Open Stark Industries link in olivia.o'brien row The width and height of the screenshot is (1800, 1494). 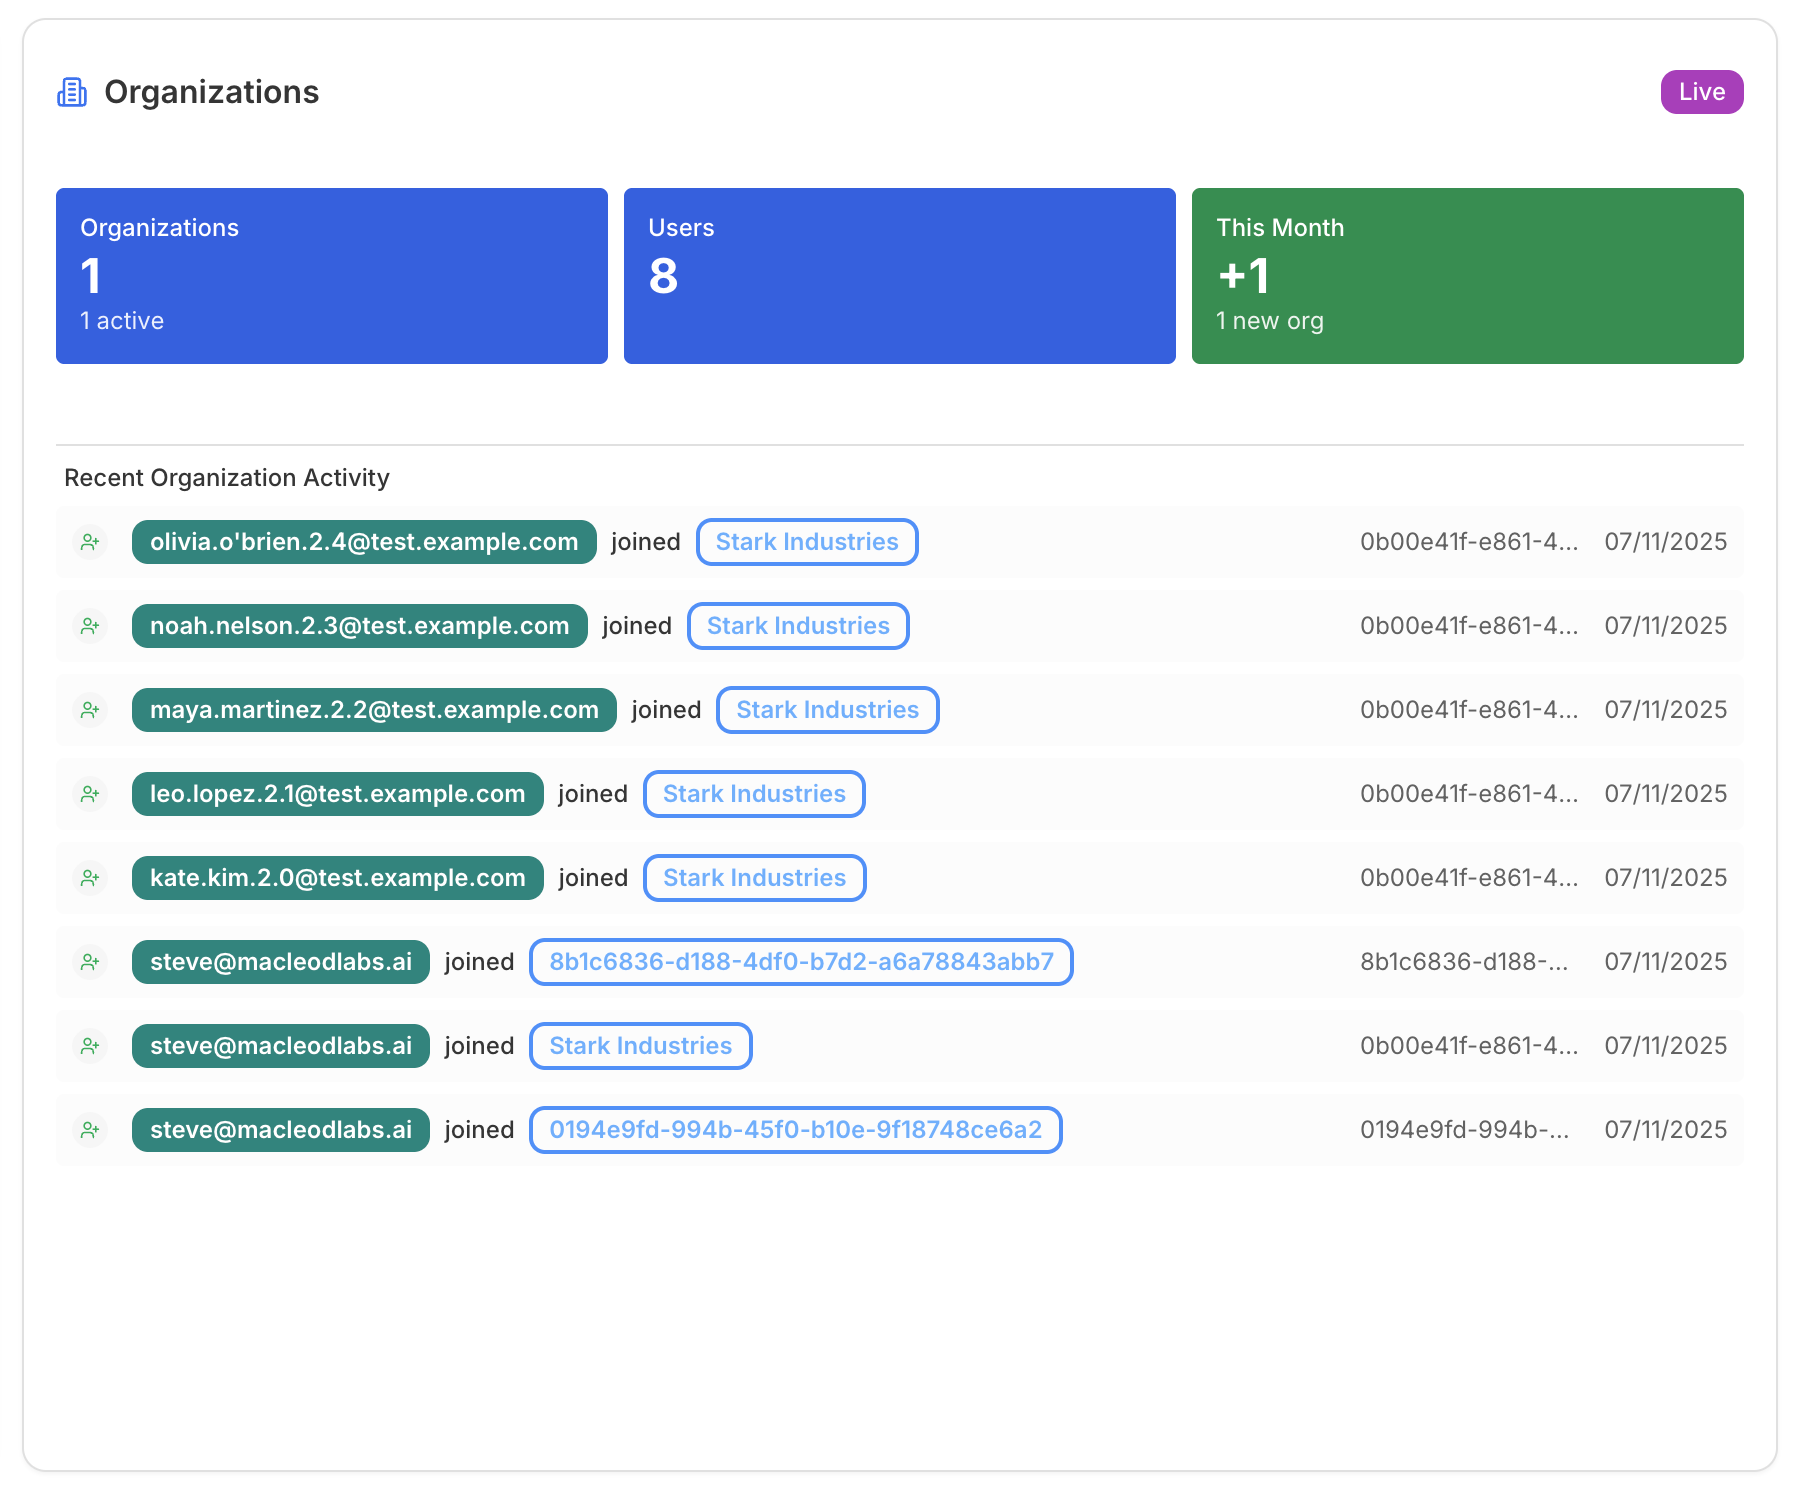tap(806, 542)
